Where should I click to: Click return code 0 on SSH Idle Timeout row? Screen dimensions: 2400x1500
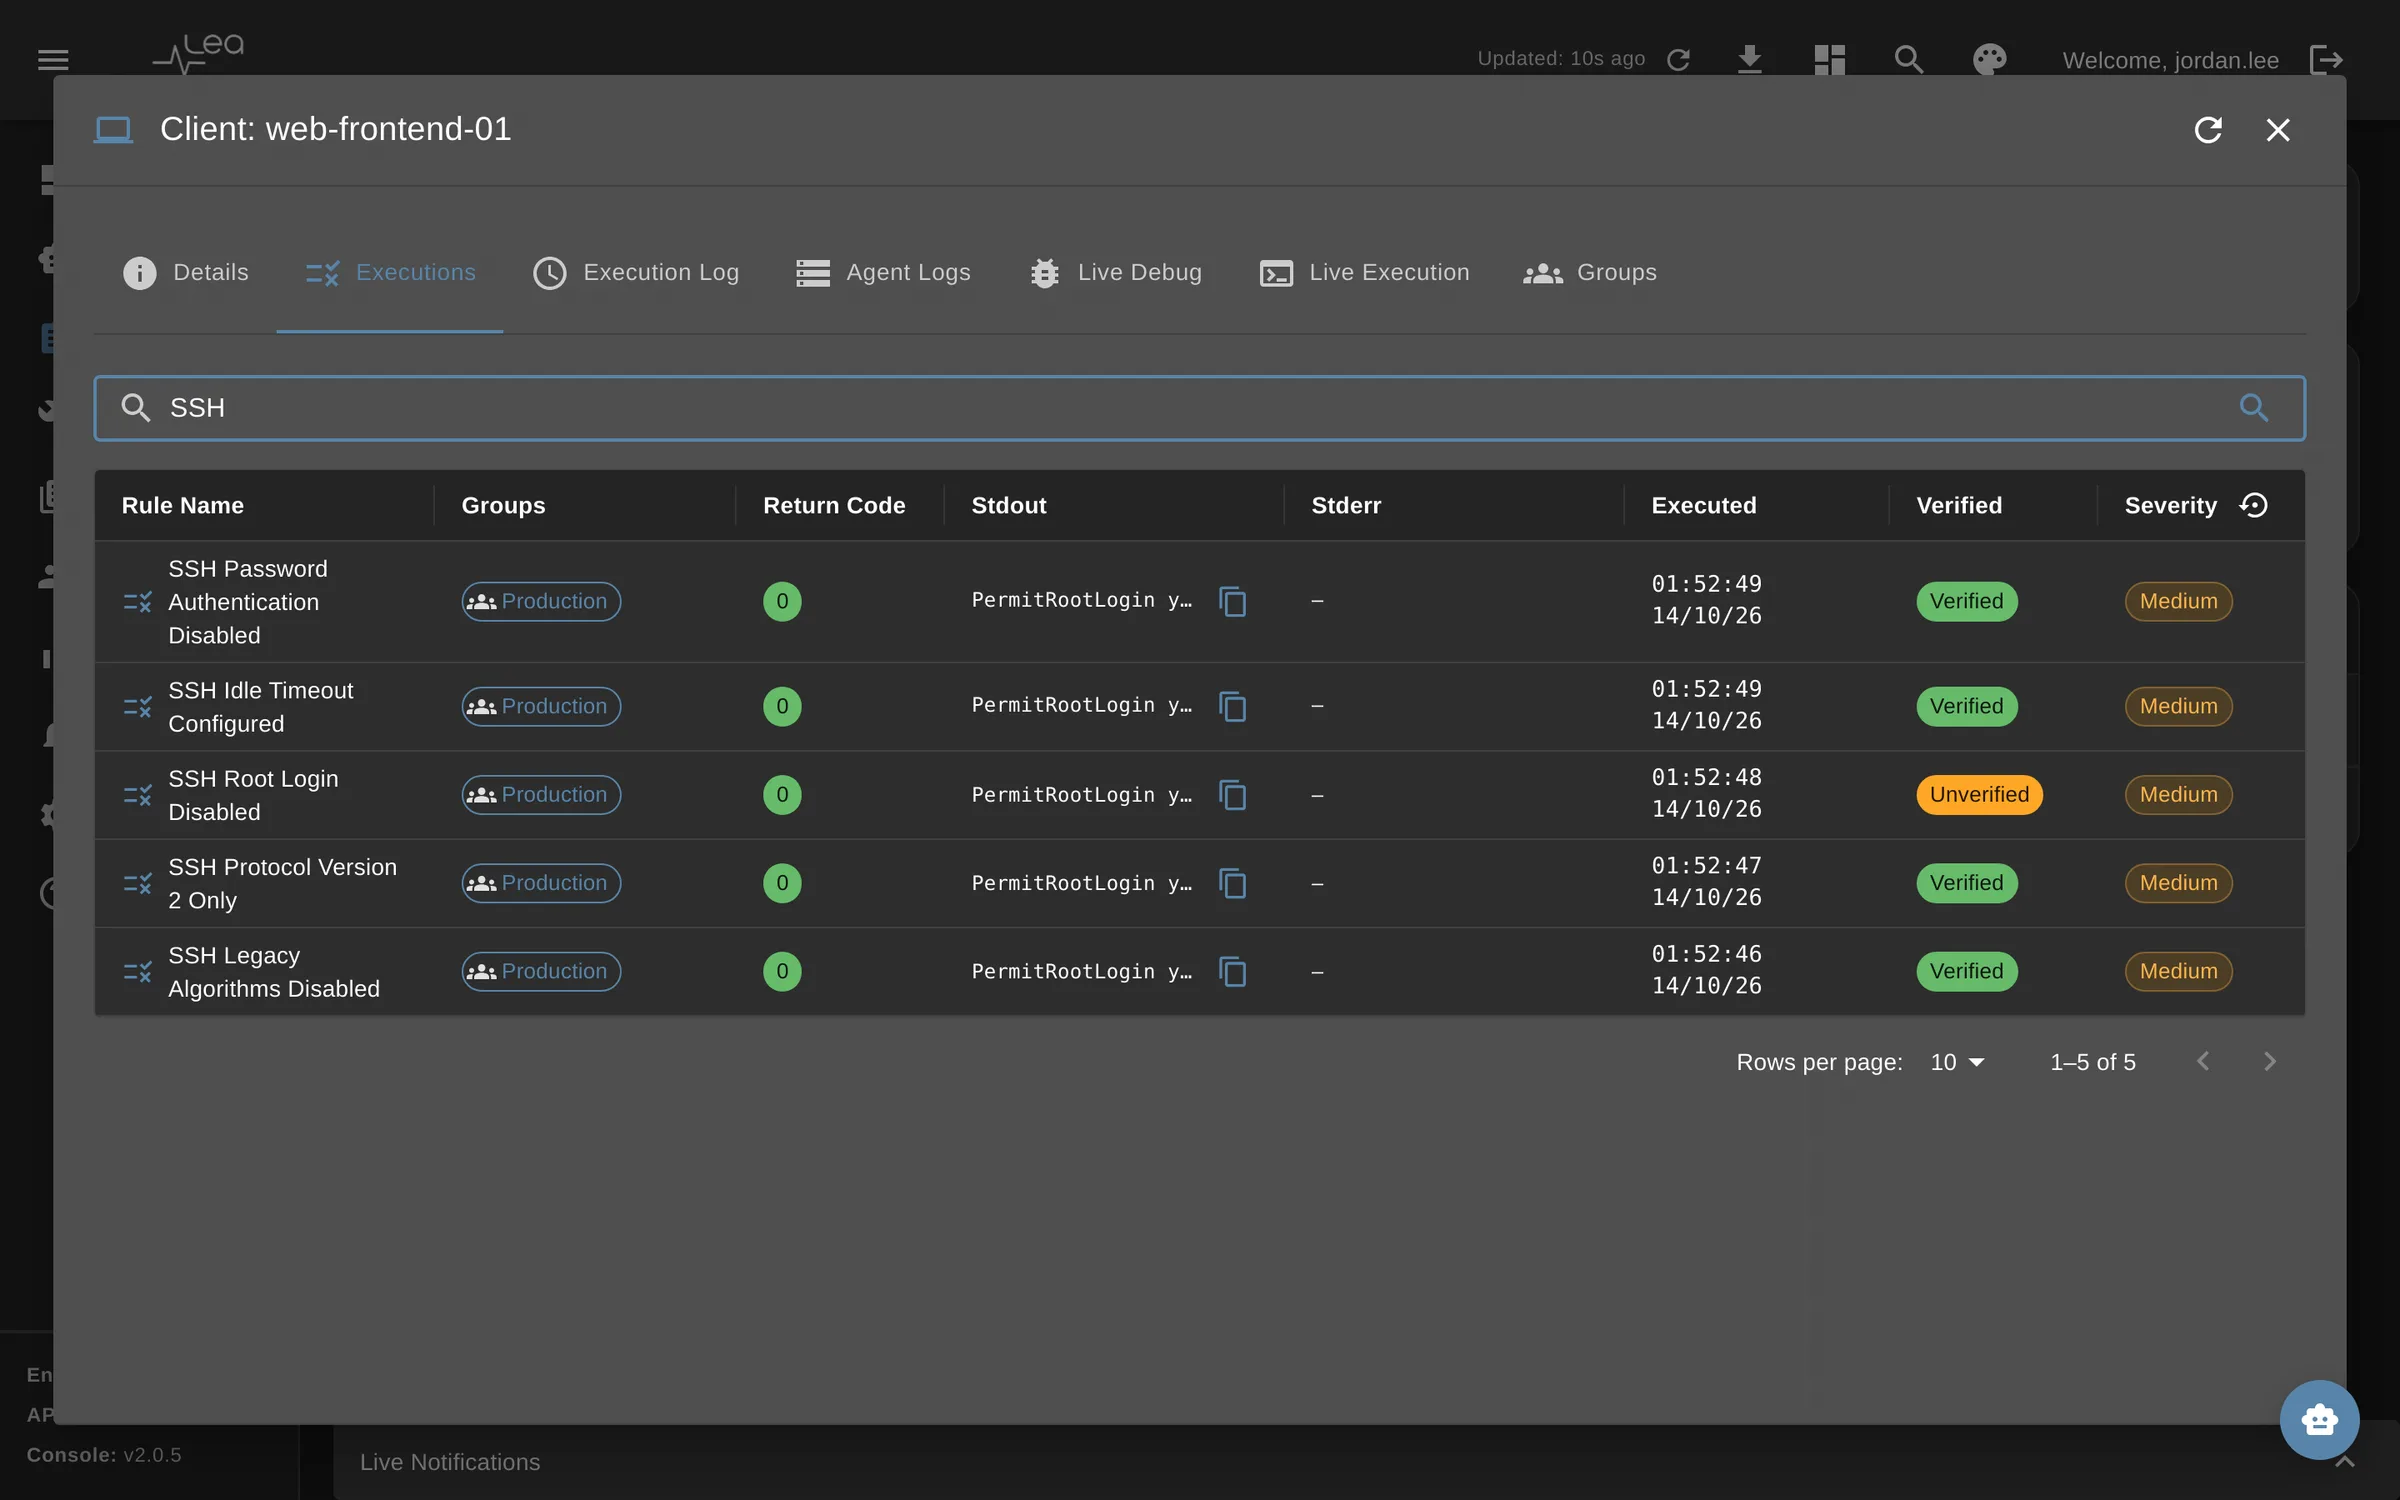(782, 707)
